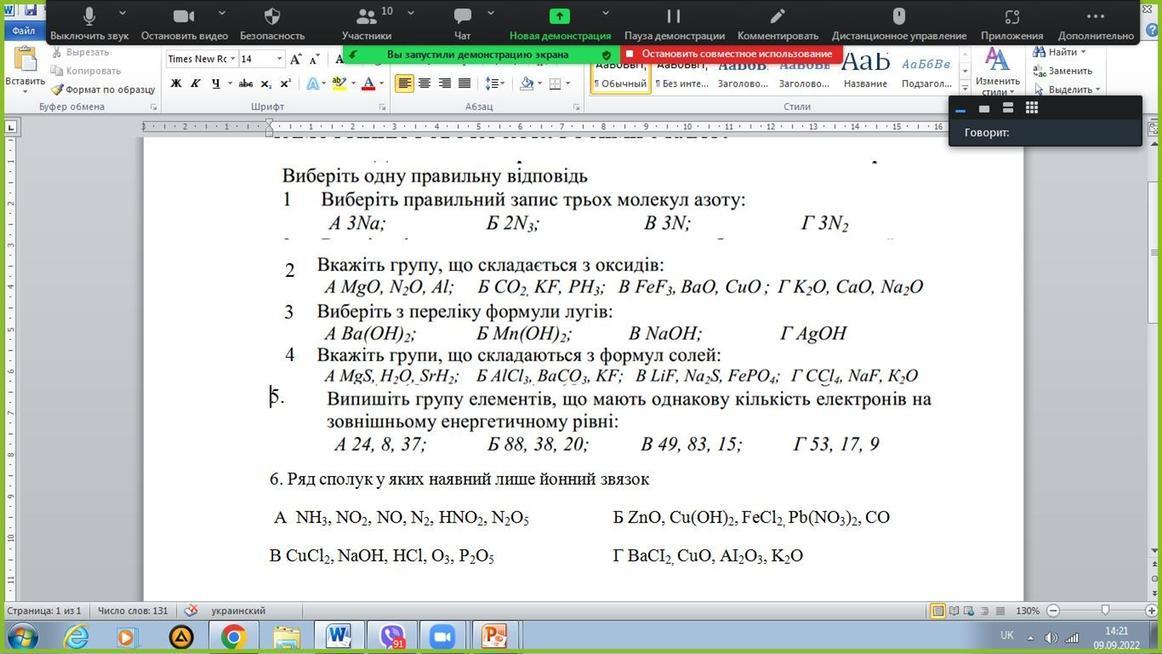Center align text
The image size is (1162, 654).
pos(425,83)
